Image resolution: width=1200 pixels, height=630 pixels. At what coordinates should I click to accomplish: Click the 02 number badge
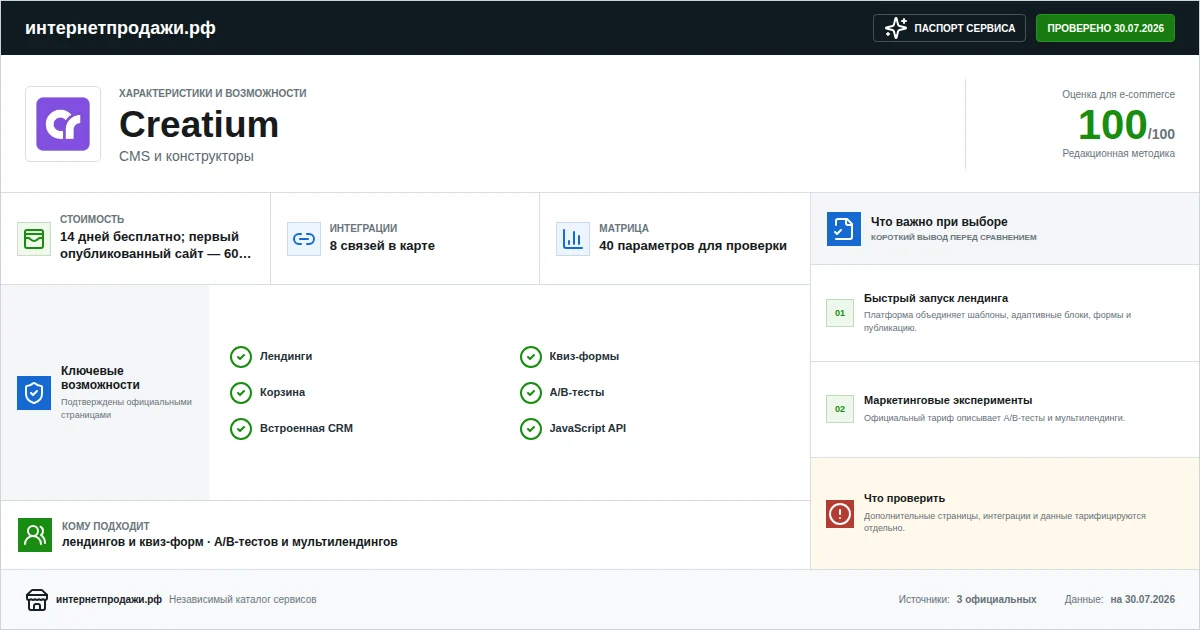(840, 409)
